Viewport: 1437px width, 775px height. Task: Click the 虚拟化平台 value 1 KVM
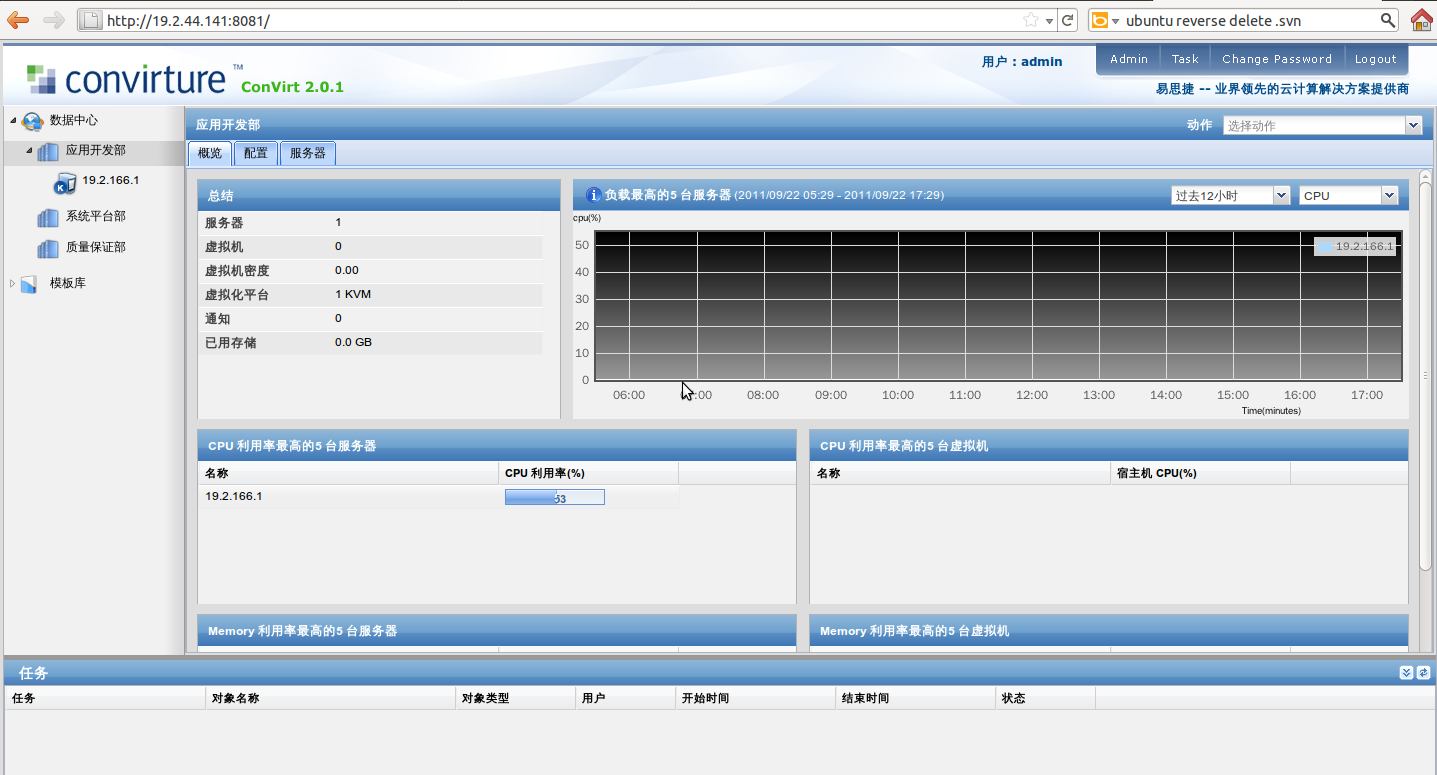click(x=353, y=295)
